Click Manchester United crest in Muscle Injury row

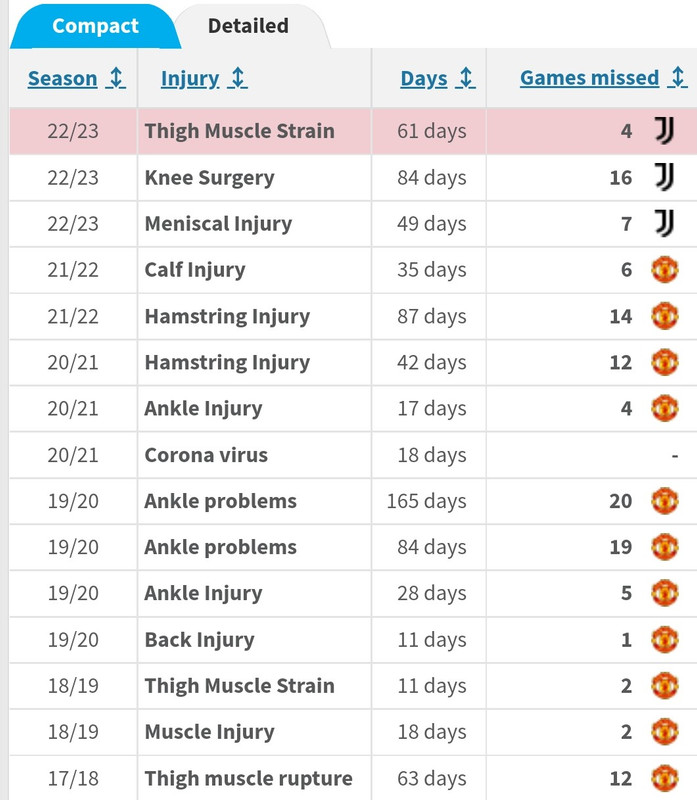(x=664, y=732)
